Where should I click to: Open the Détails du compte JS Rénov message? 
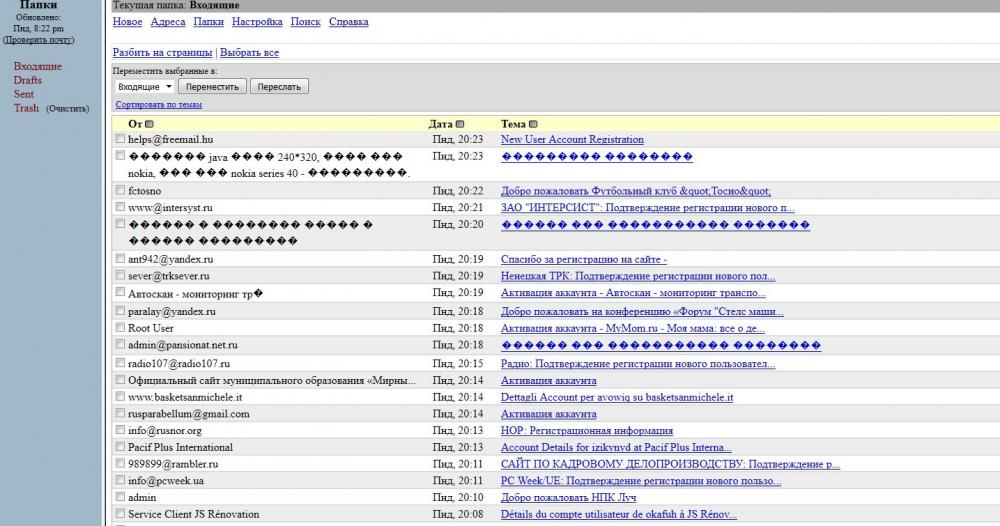(x=619, y=514)
